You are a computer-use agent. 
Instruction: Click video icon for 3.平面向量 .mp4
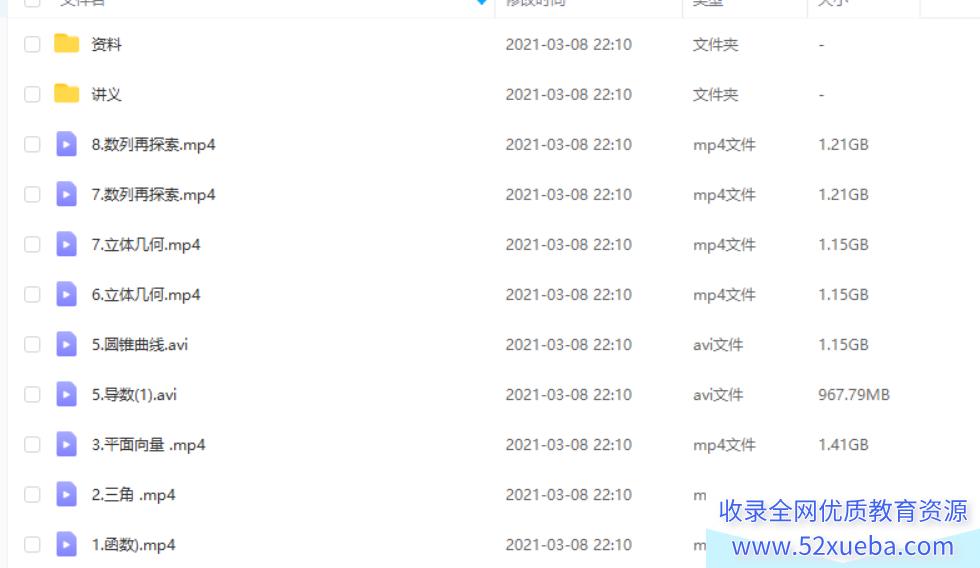pyautogui.click(x=66, y=444)
